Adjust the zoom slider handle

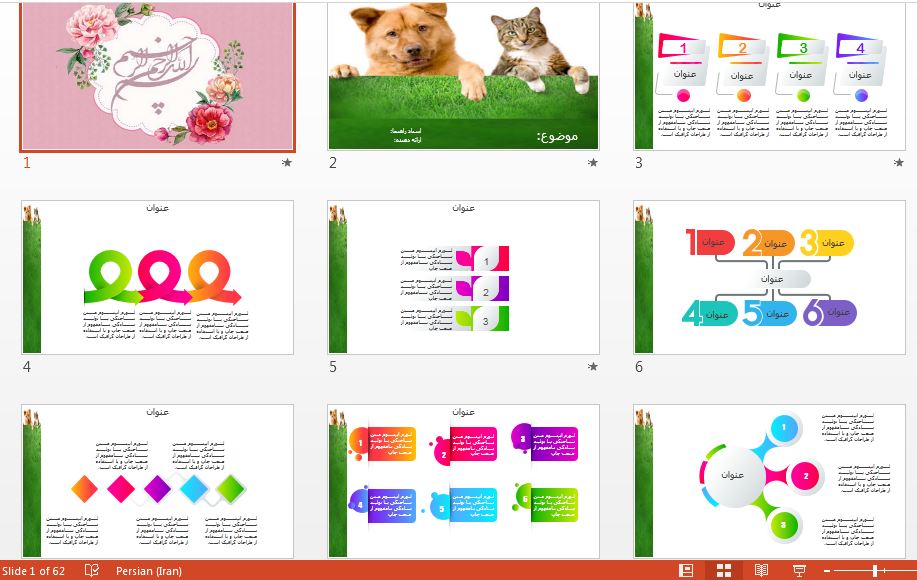pyautogui.click(x=875, y=570)
